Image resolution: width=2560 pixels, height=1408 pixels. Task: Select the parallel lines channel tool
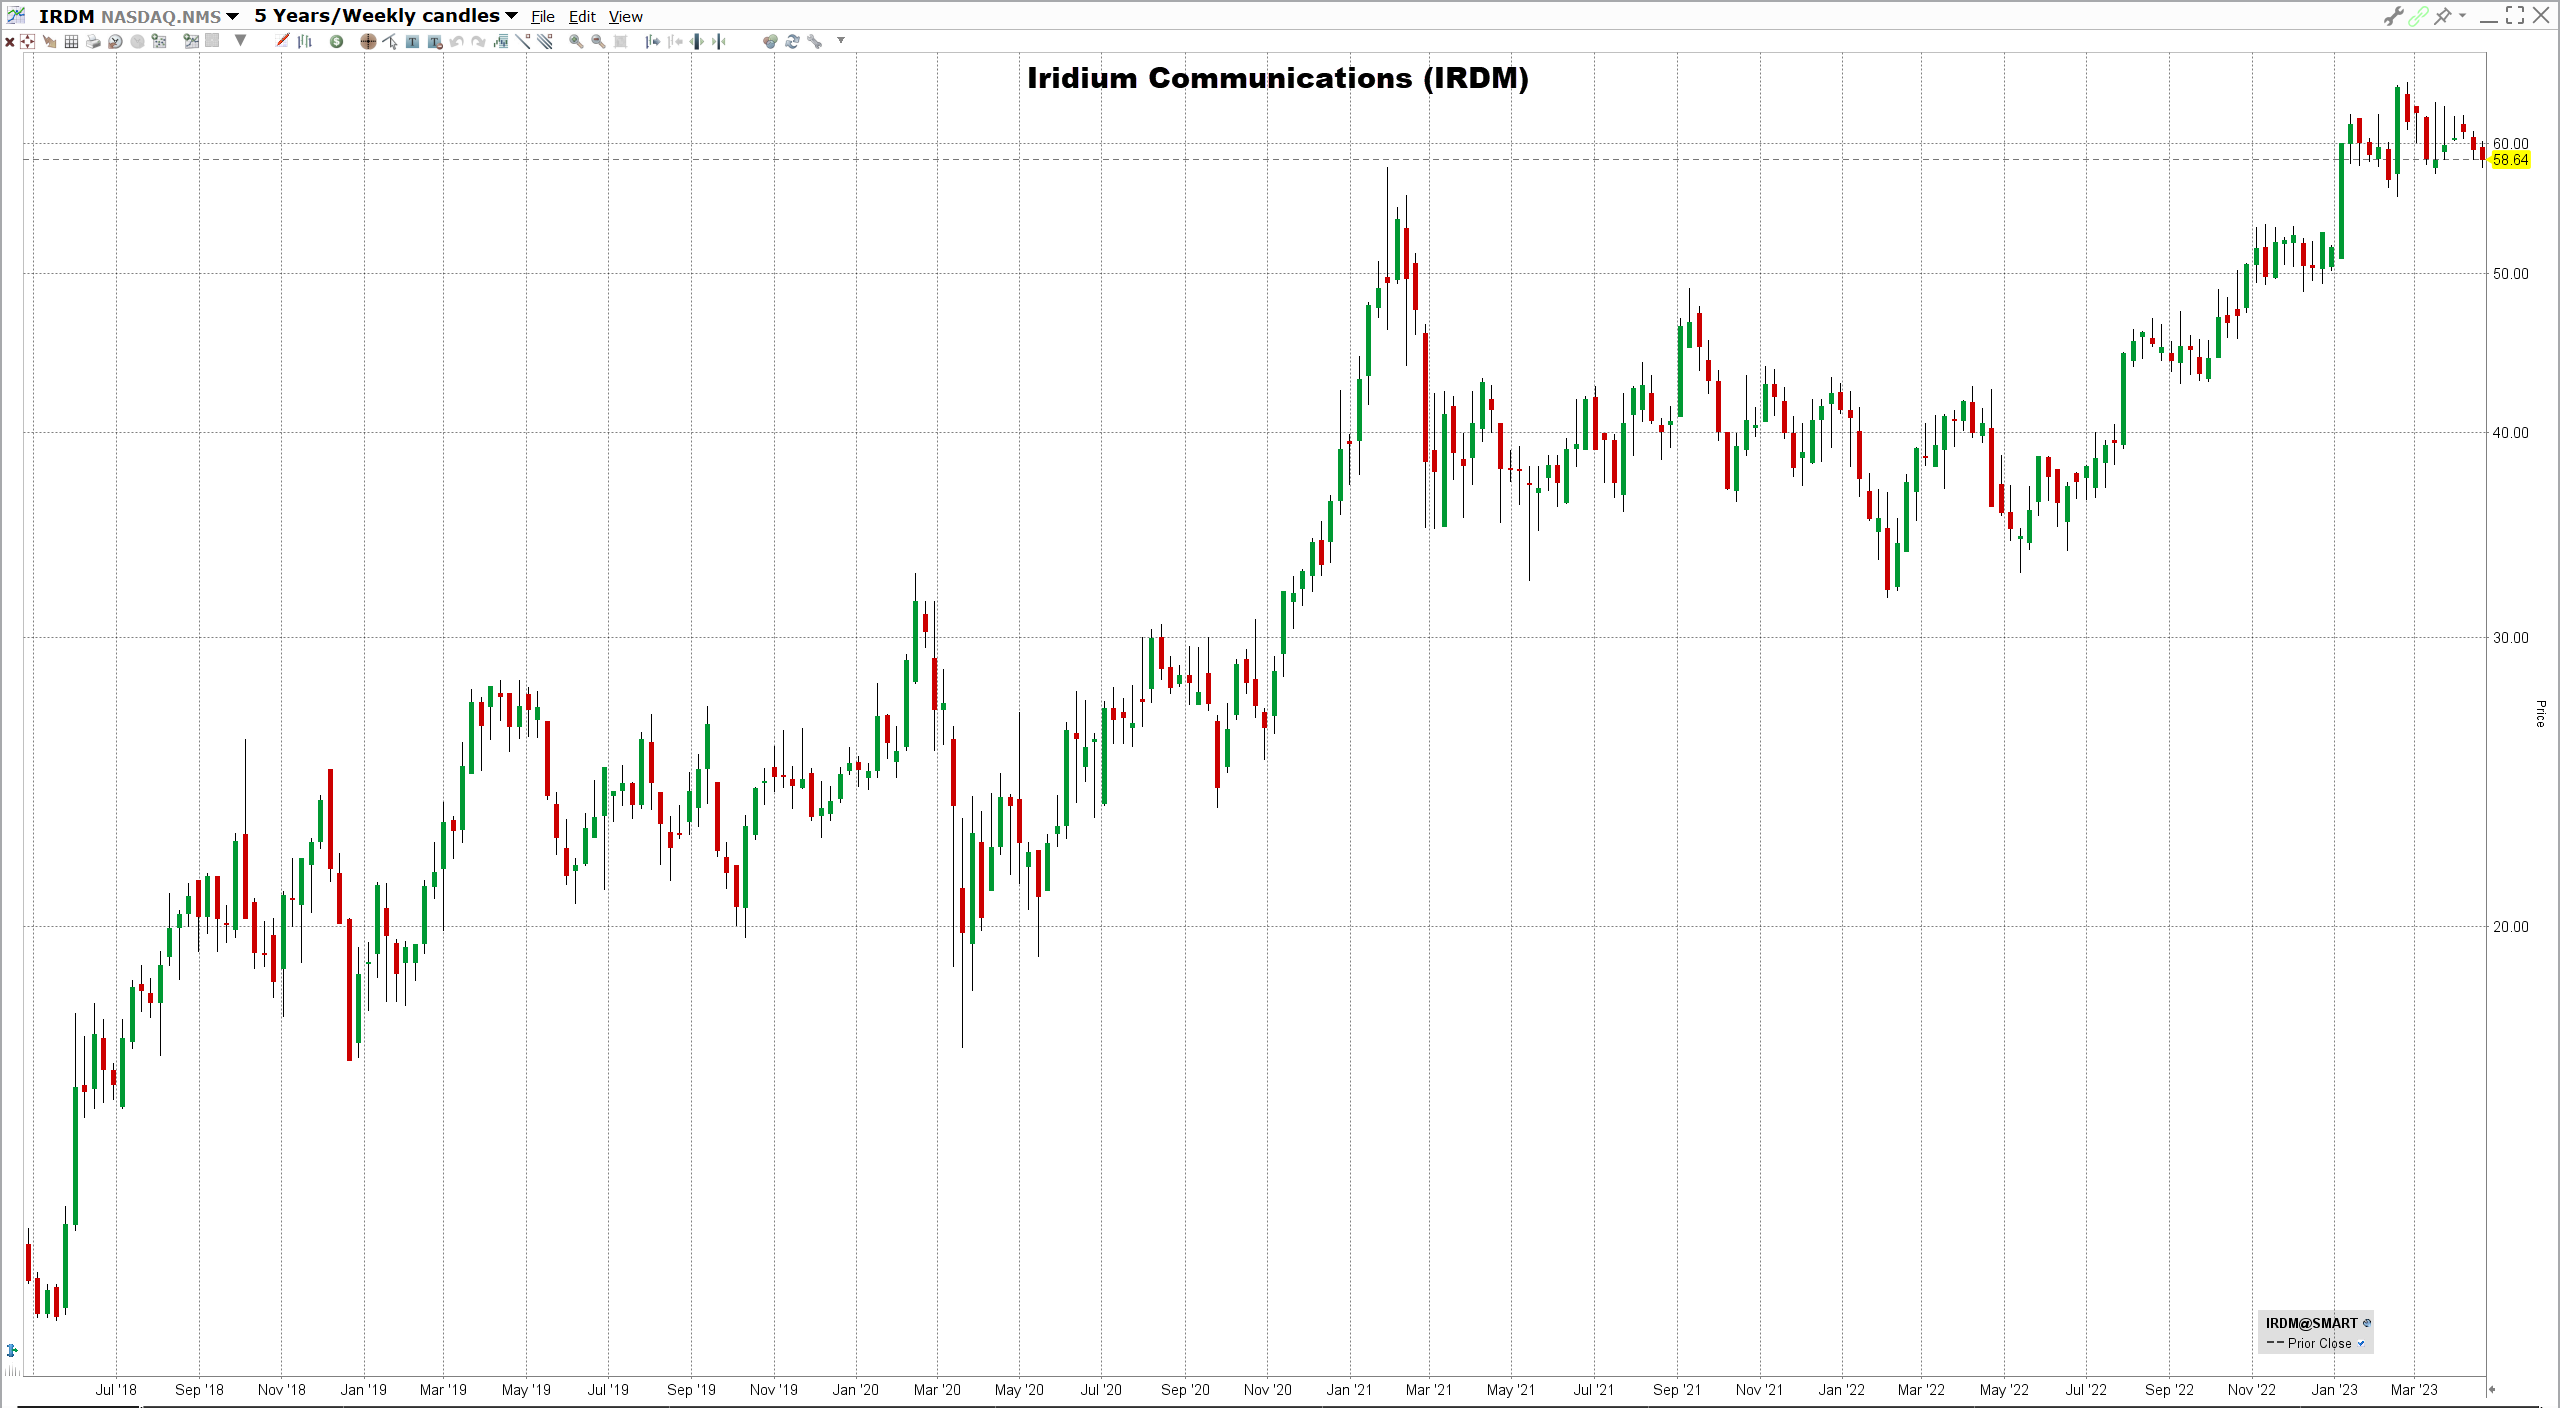tap(545, 41)
